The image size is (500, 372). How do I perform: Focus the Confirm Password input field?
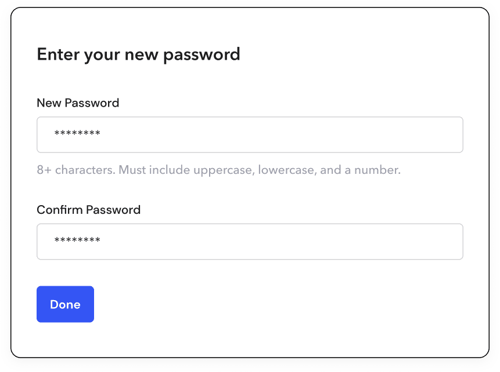(250, 241)
